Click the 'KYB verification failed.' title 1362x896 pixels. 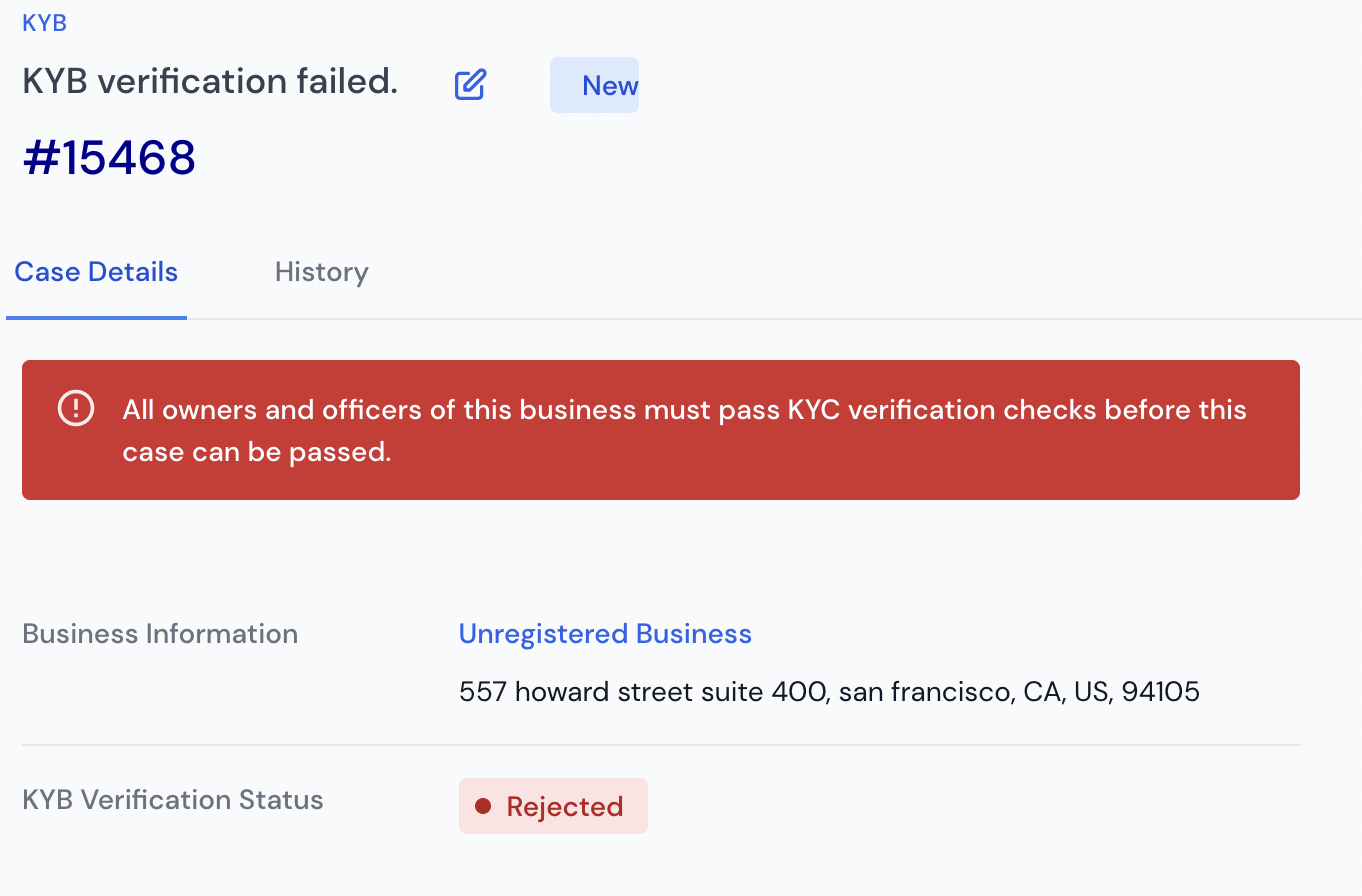pos(210,82)
